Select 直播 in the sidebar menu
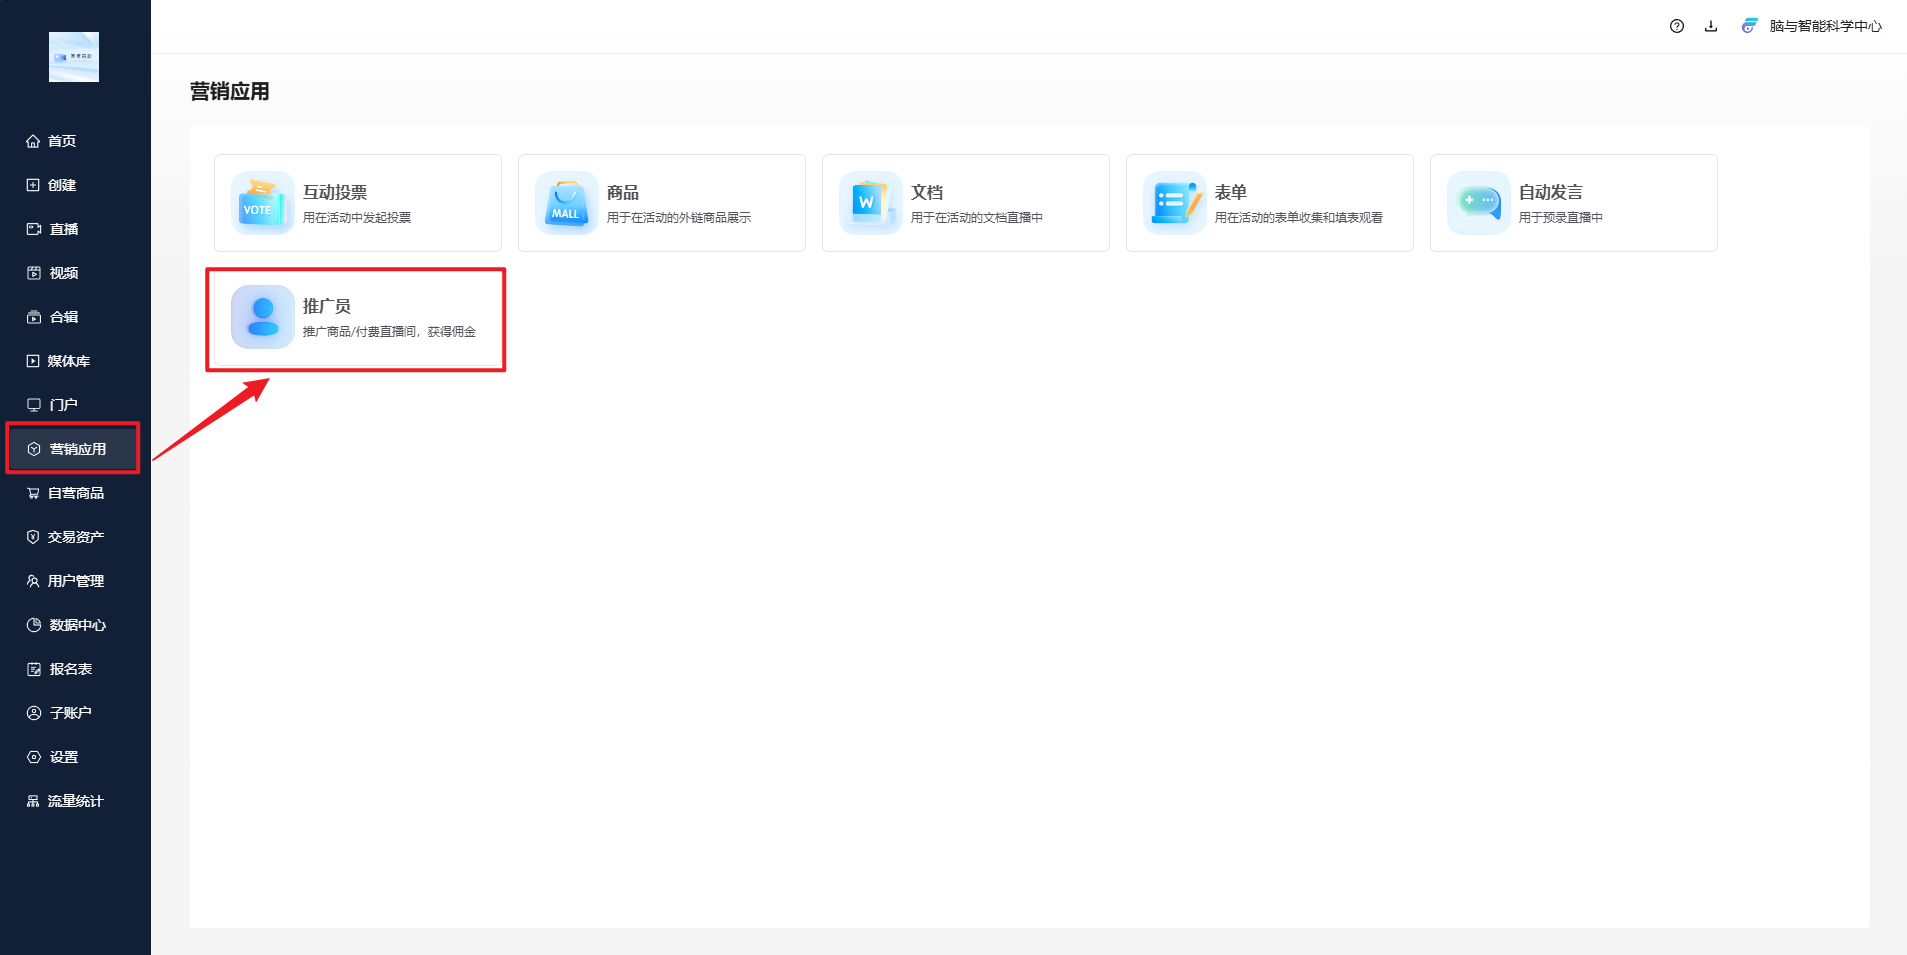 coord(63,229)
